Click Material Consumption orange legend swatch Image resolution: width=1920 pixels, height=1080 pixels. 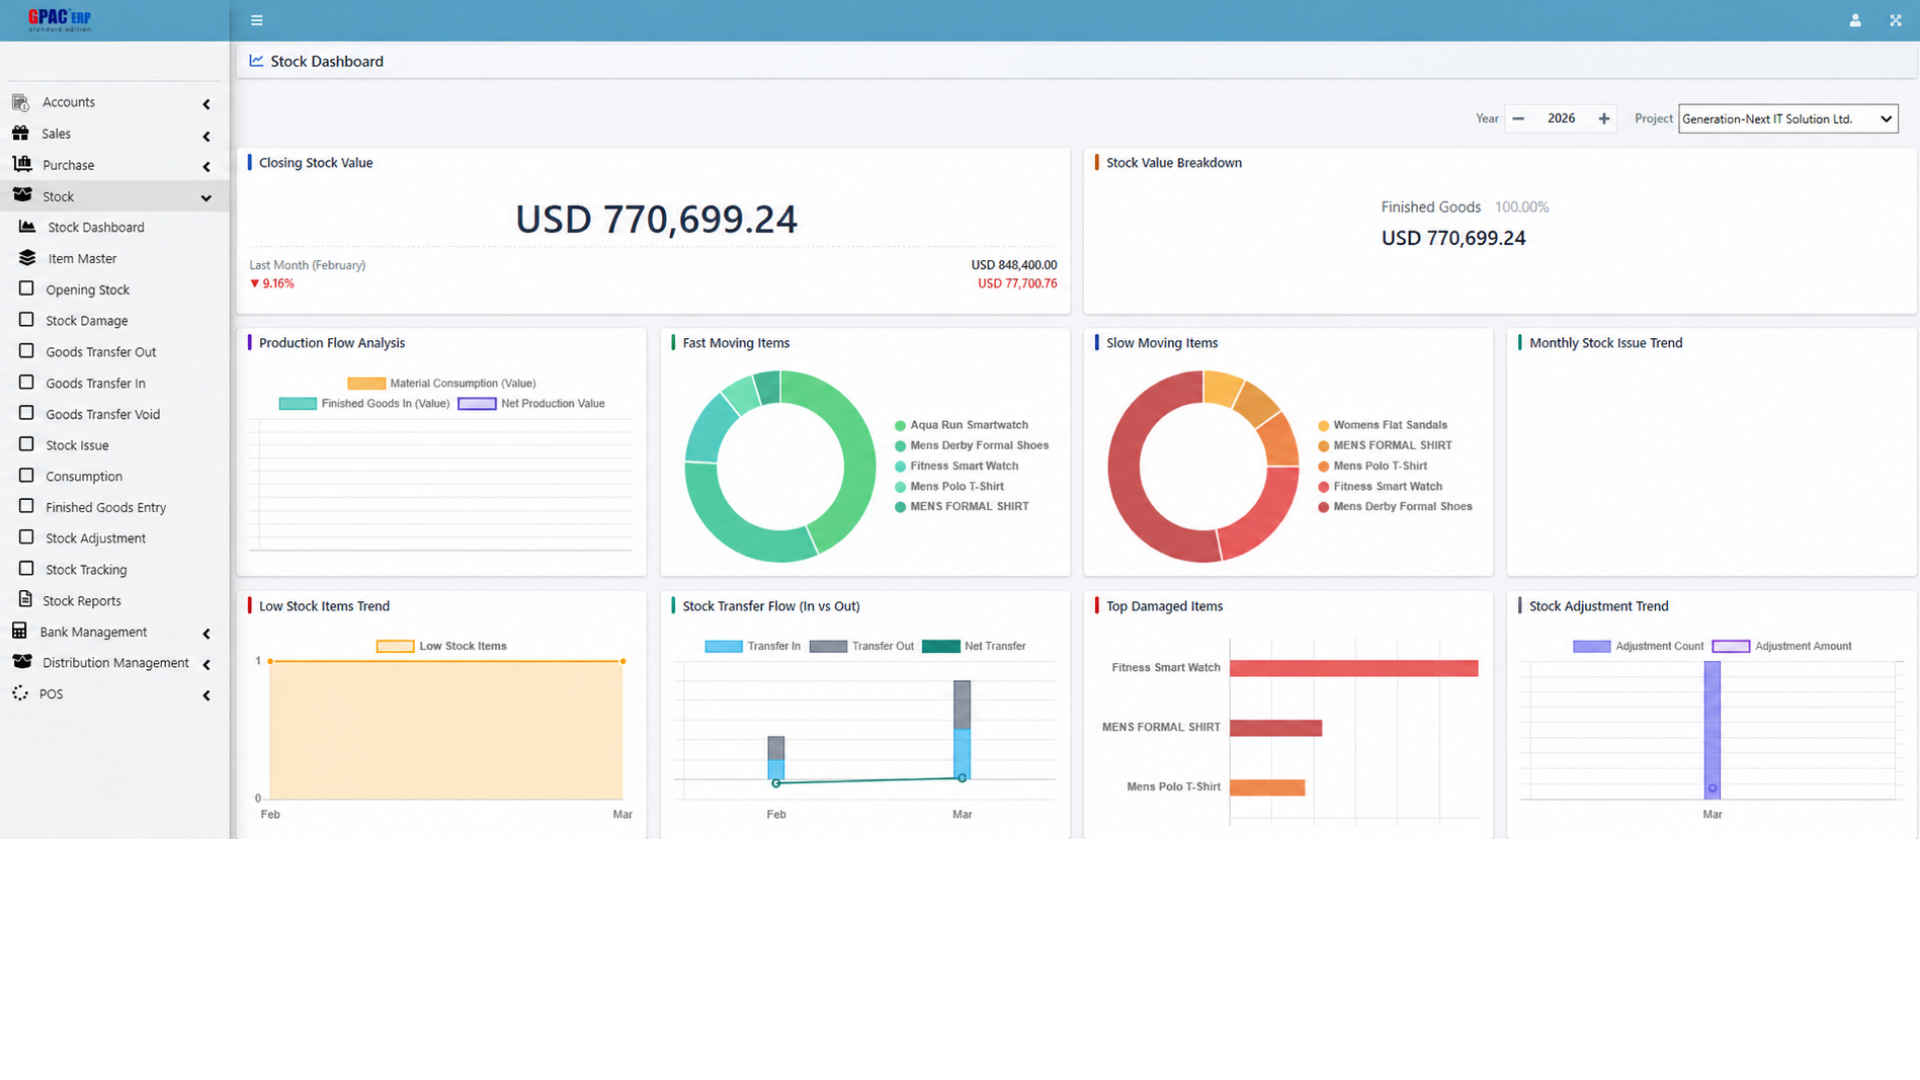[x=366, y=383]
